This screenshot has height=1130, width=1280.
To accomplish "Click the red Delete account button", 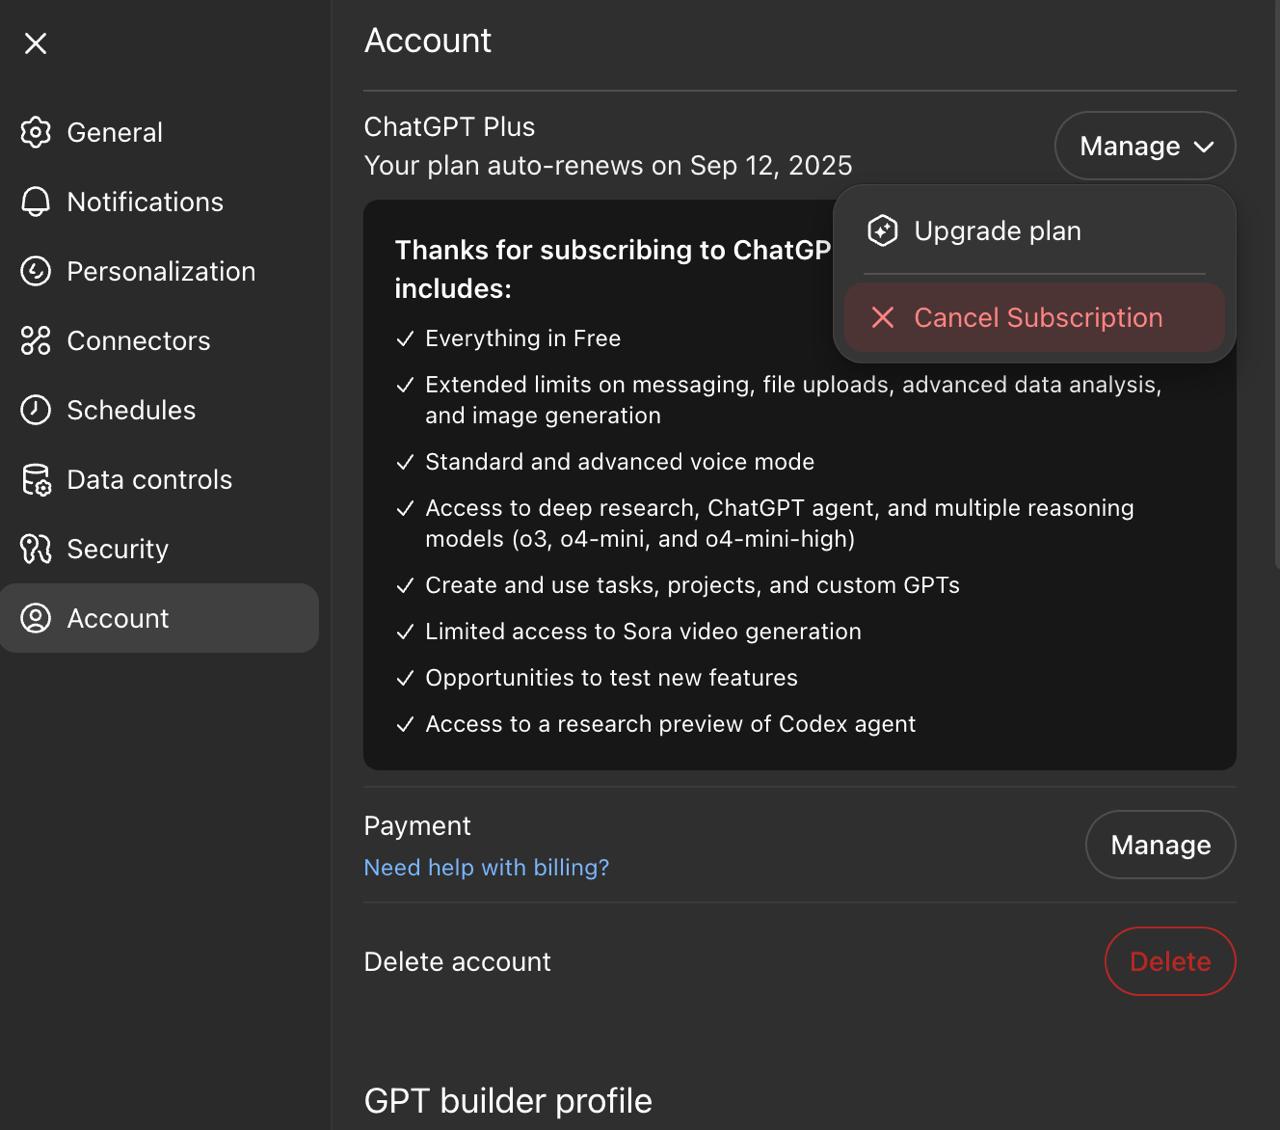I will tap(1171, 961).
